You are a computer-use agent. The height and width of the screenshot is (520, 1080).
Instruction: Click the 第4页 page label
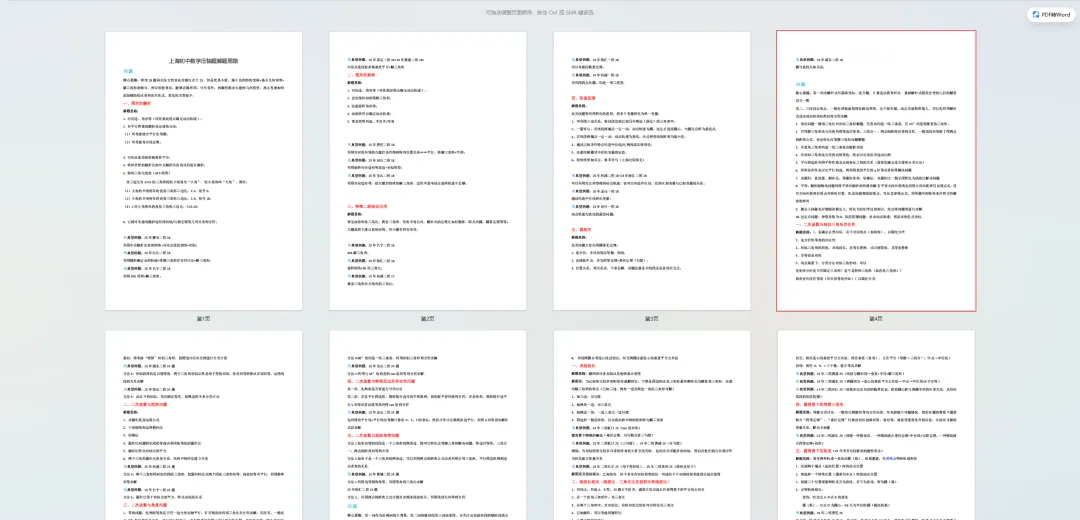876,319
